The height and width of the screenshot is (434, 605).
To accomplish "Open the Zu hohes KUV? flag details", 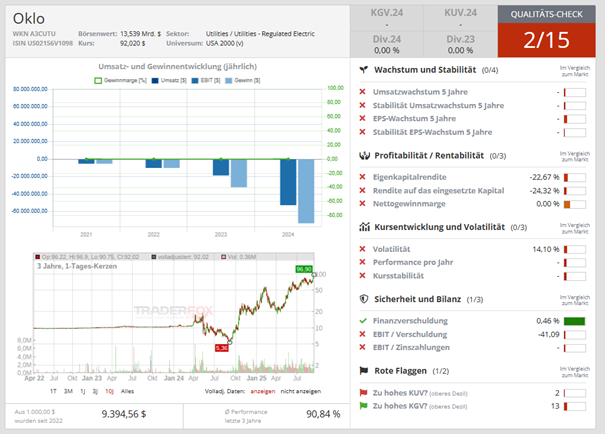I will 420,393.
